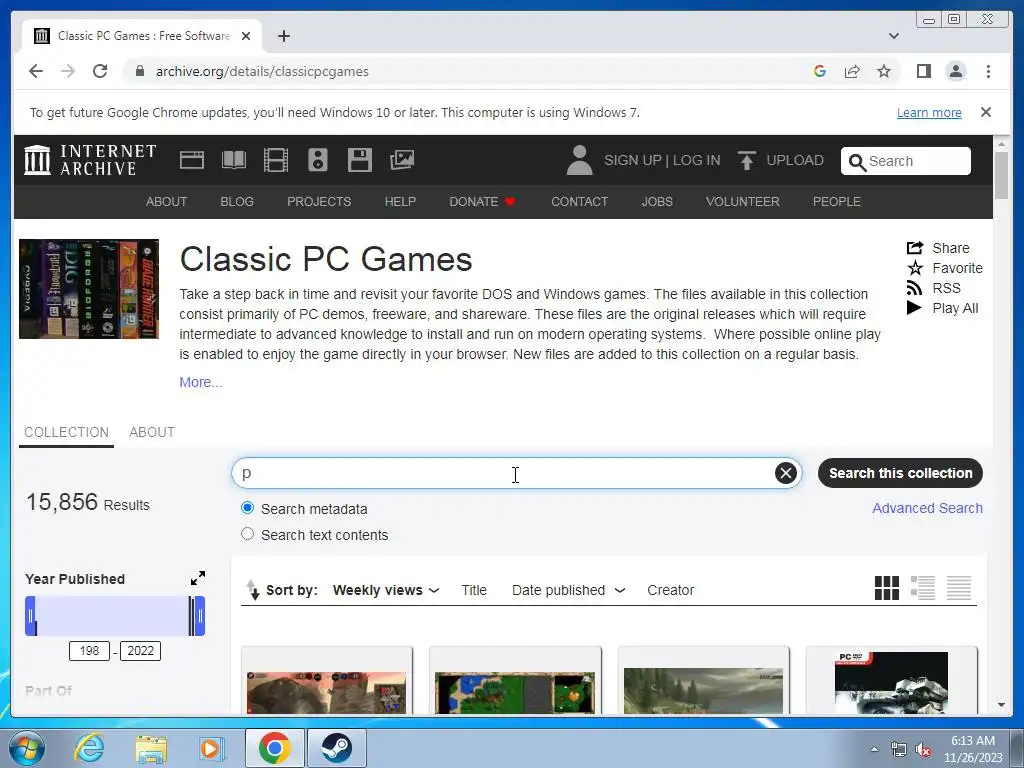Expand the Year Published histogram
The image size is (1024, 768).
tap(197, 578)
